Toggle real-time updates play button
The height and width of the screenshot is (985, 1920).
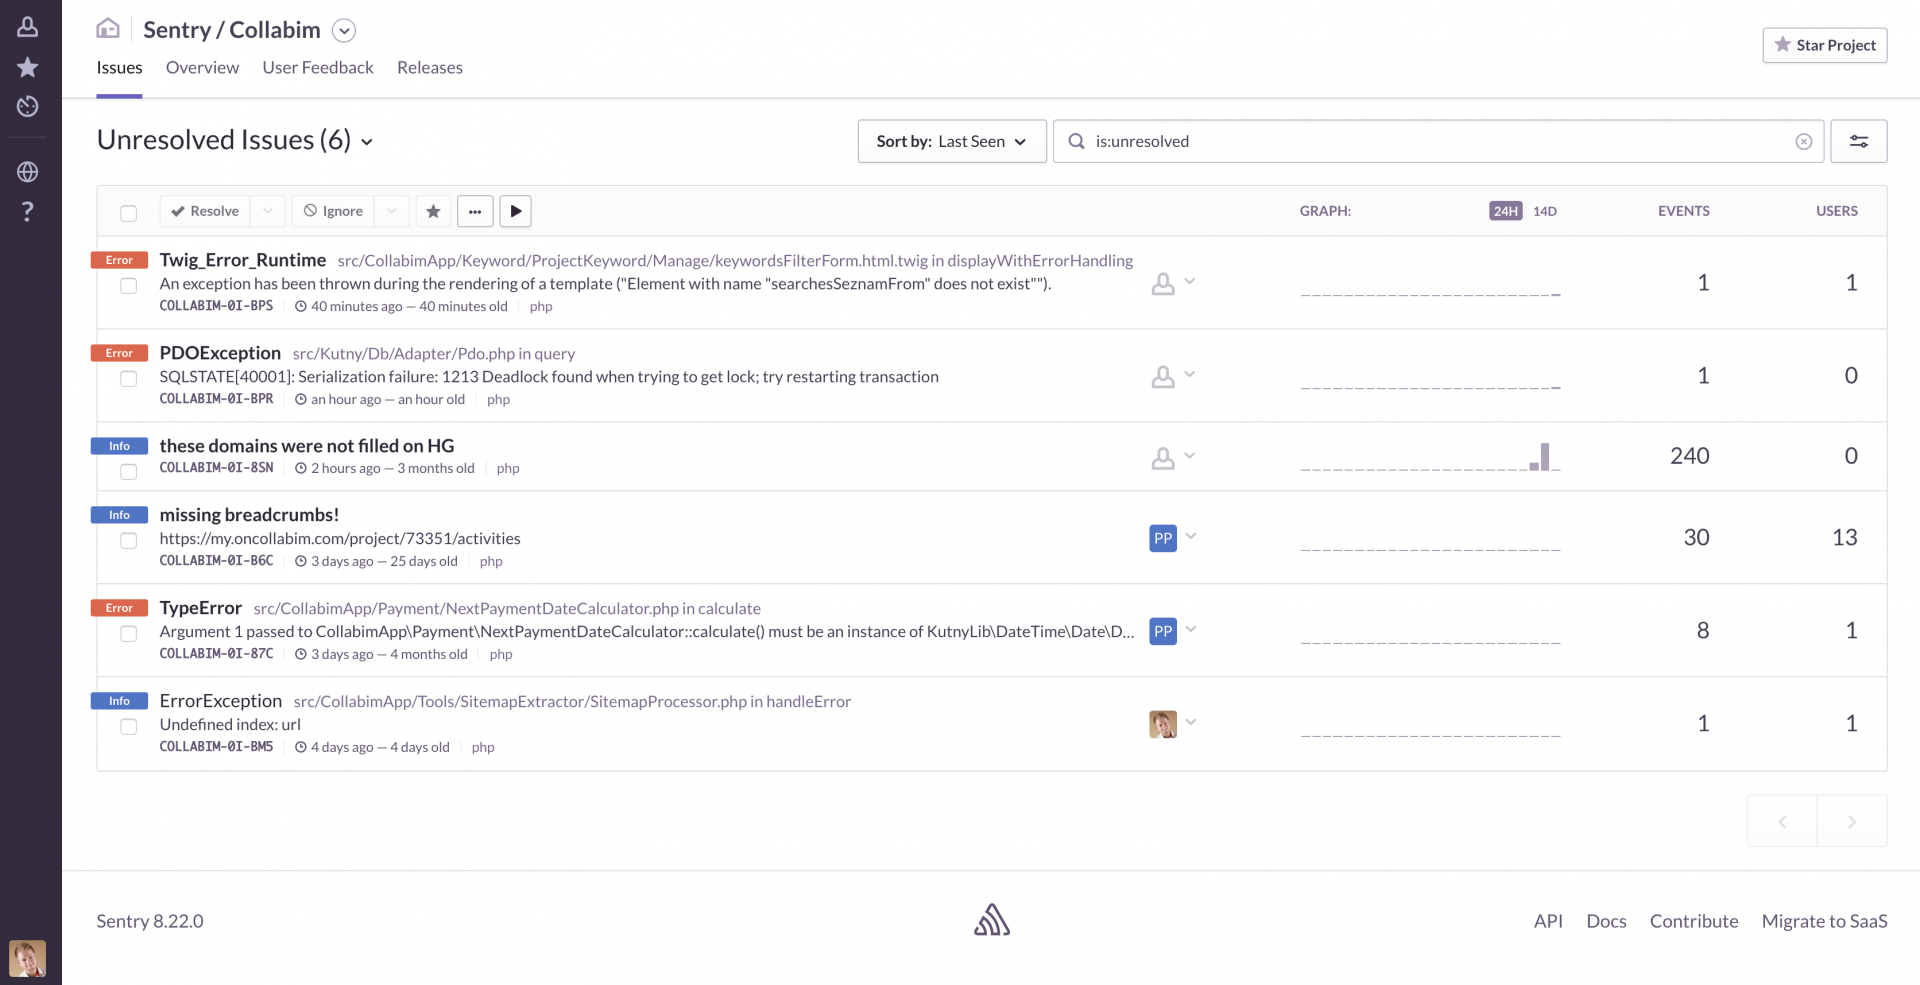click(x=516, y=211)
